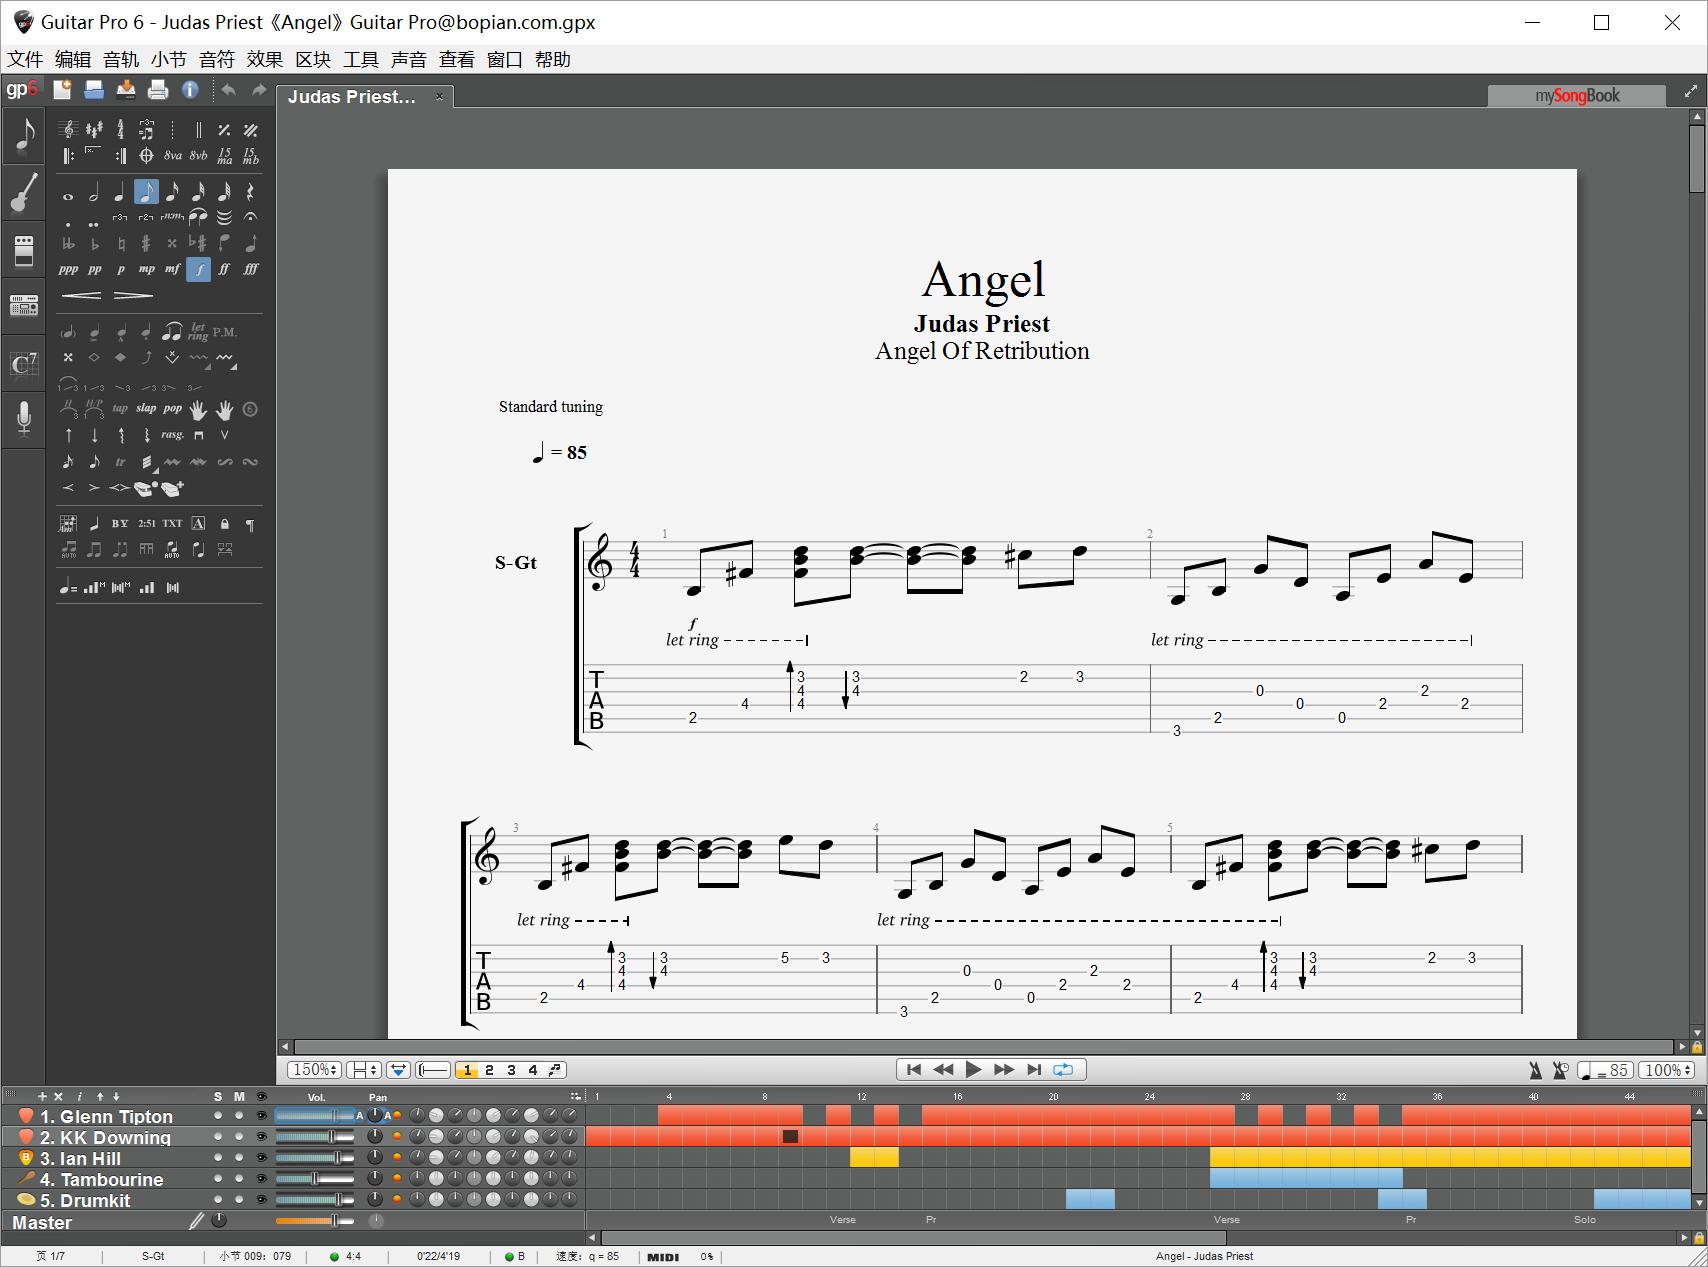Apply mezzo-forte mf dynamic
1708x1267 pixels.
[x=172, y=269]
